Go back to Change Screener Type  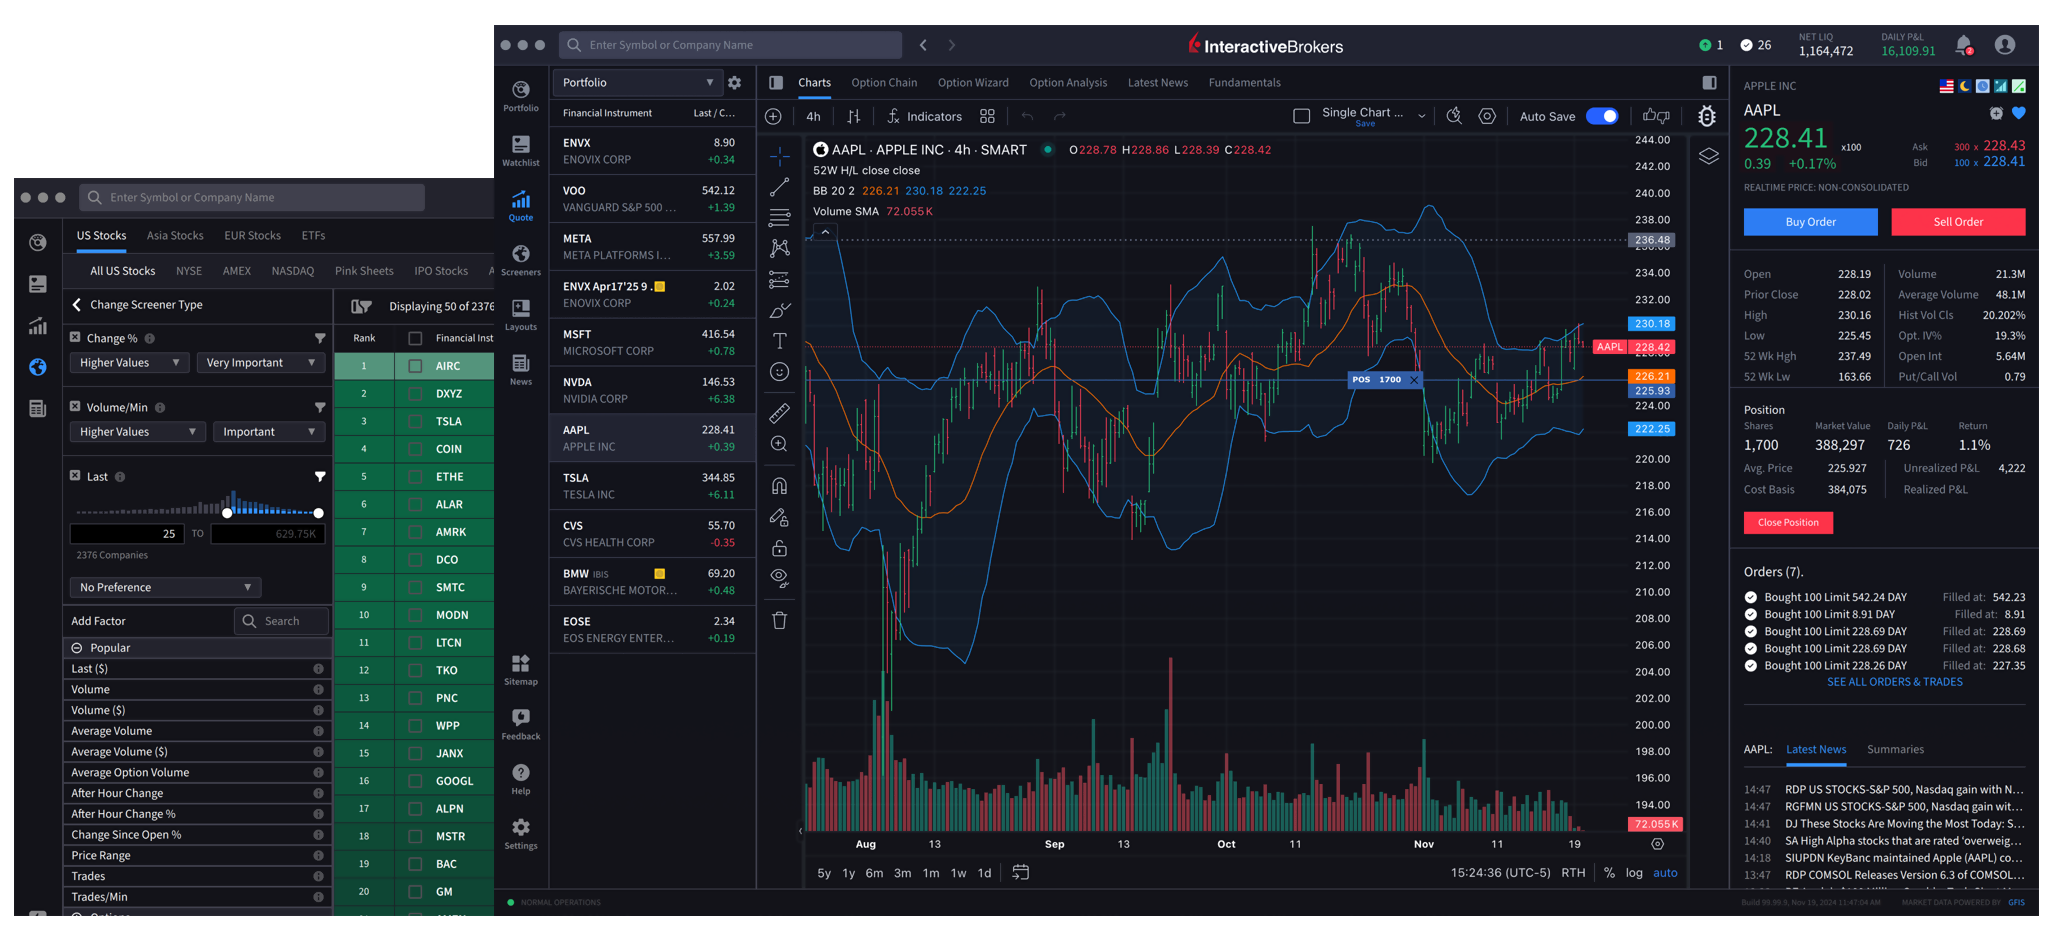[x=137, y=305]
